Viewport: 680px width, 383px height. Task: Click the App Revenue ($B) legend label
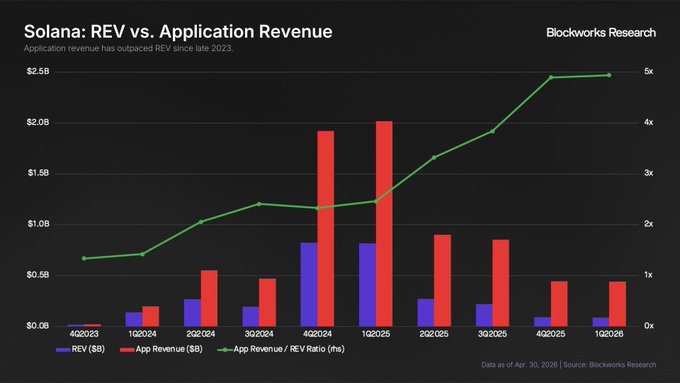[x=169, y=349]
